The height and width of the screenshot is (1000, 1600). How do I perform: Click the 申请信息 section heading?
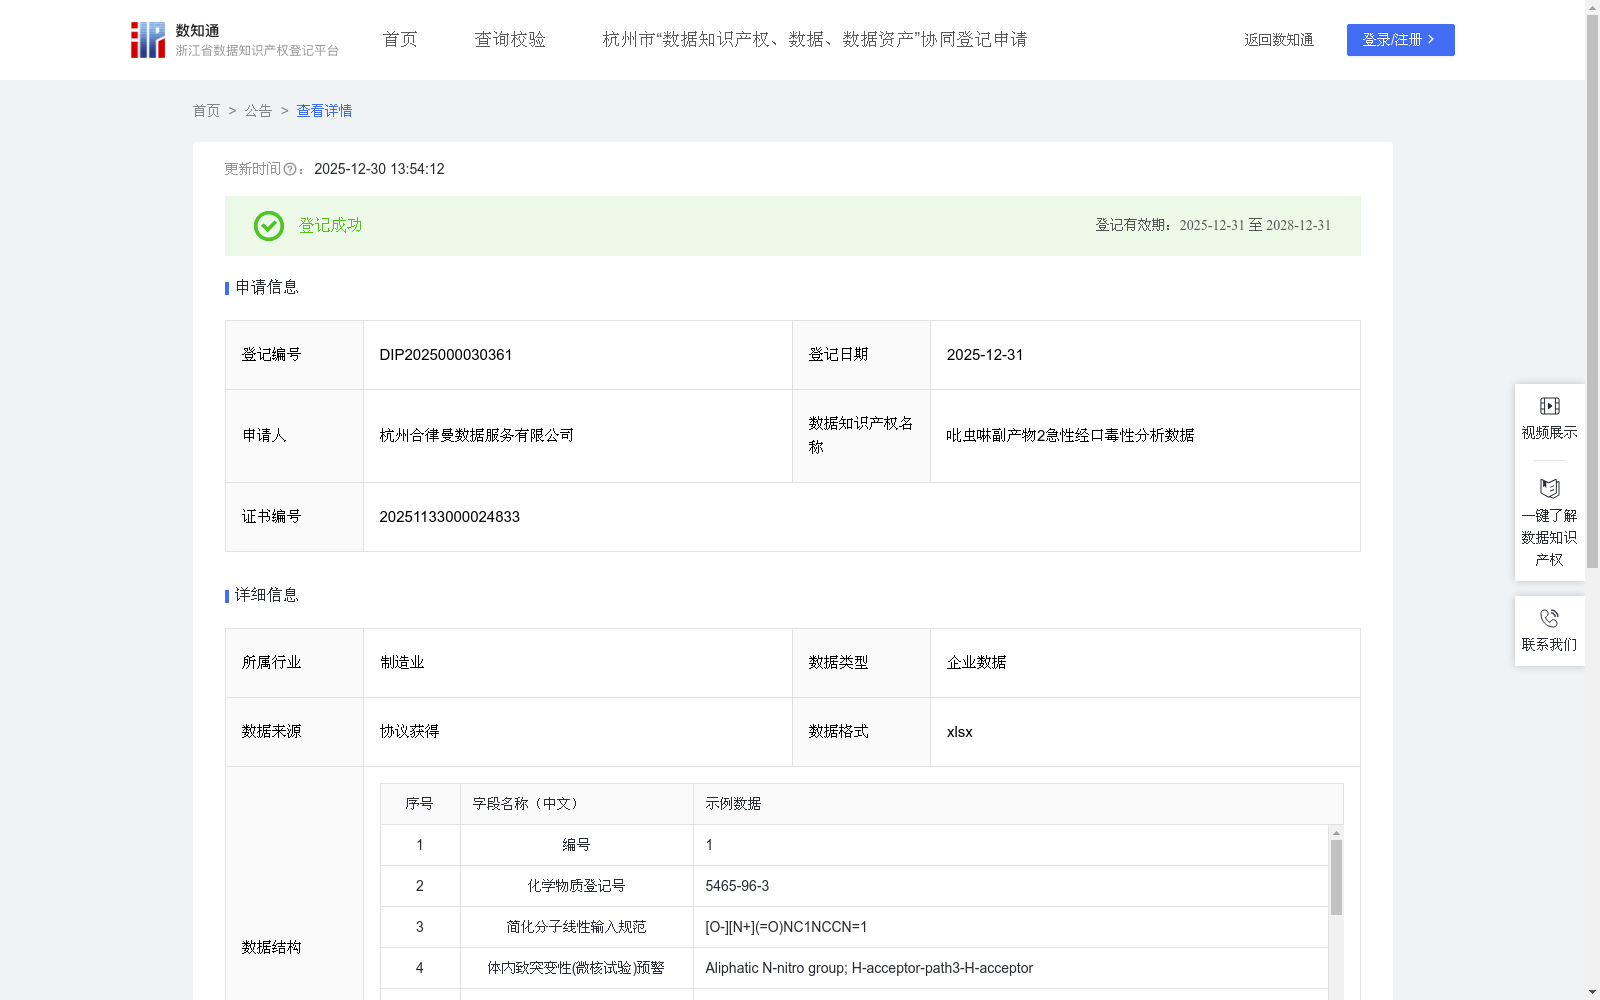267,287
